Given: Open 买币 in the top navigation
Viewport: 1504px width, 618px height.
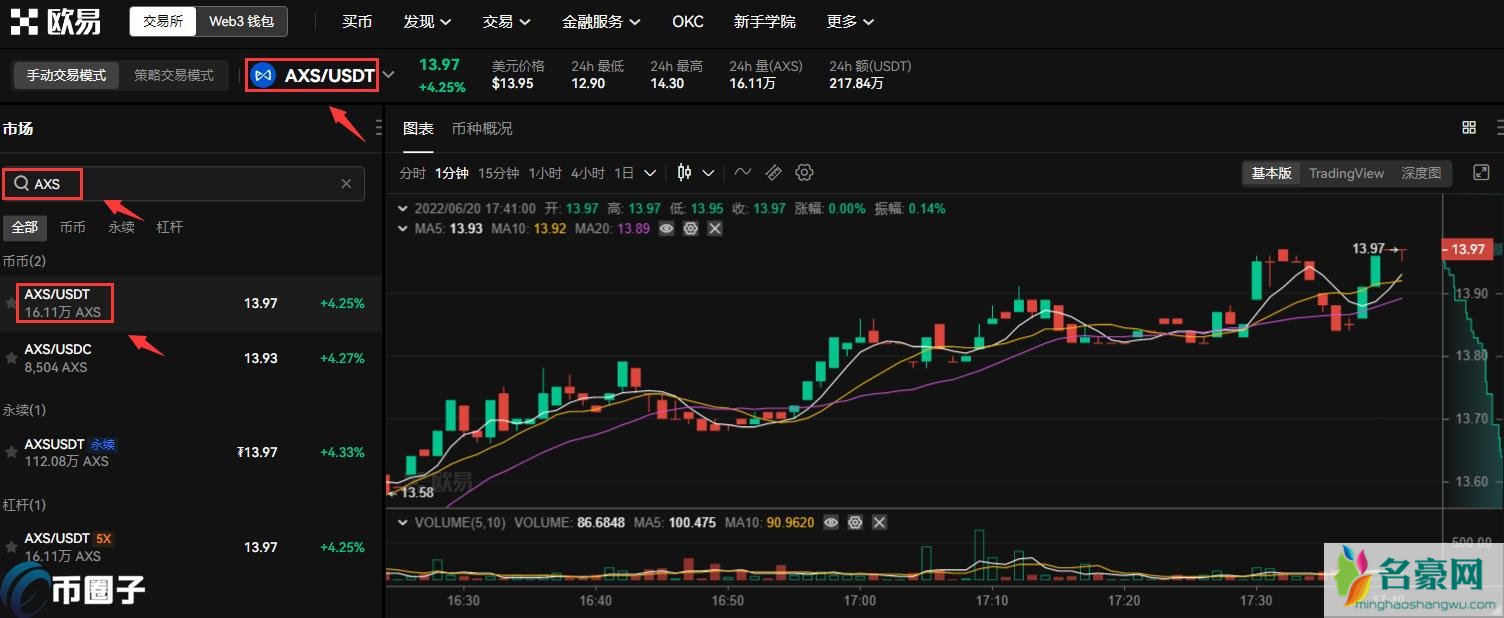Looking at the screenshot, I should (x=357, y=21).
